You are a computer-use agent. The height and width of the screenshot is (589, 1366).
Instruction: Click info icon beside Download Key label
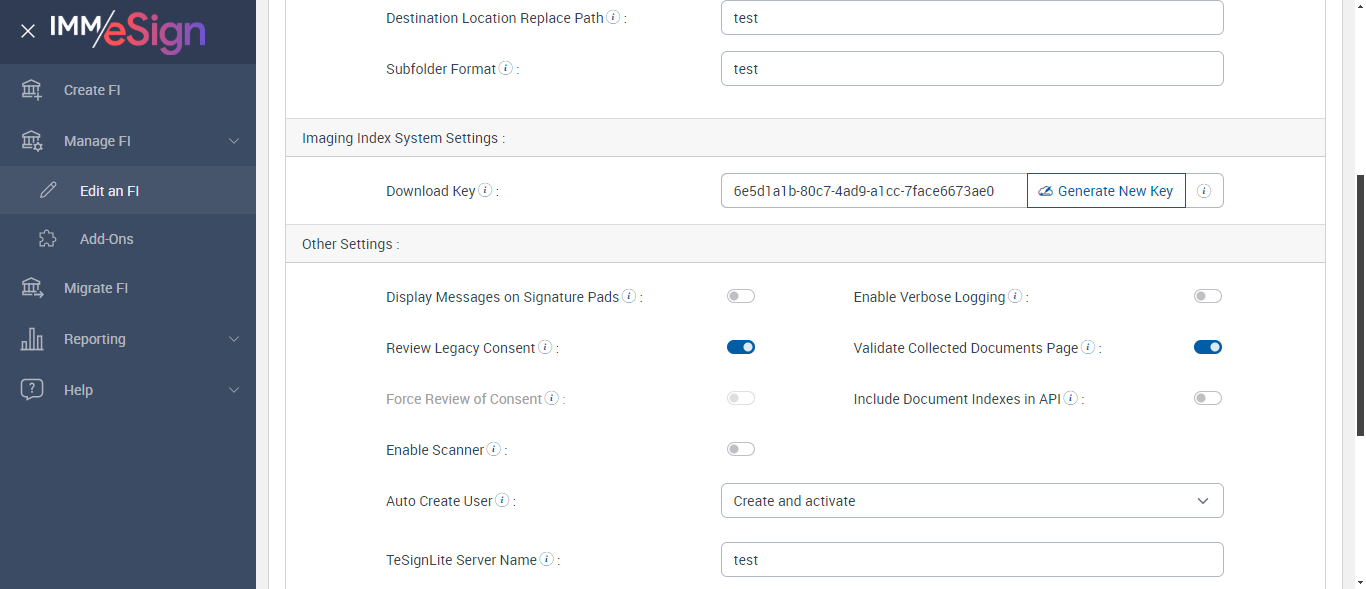click(x=485, y=191)
